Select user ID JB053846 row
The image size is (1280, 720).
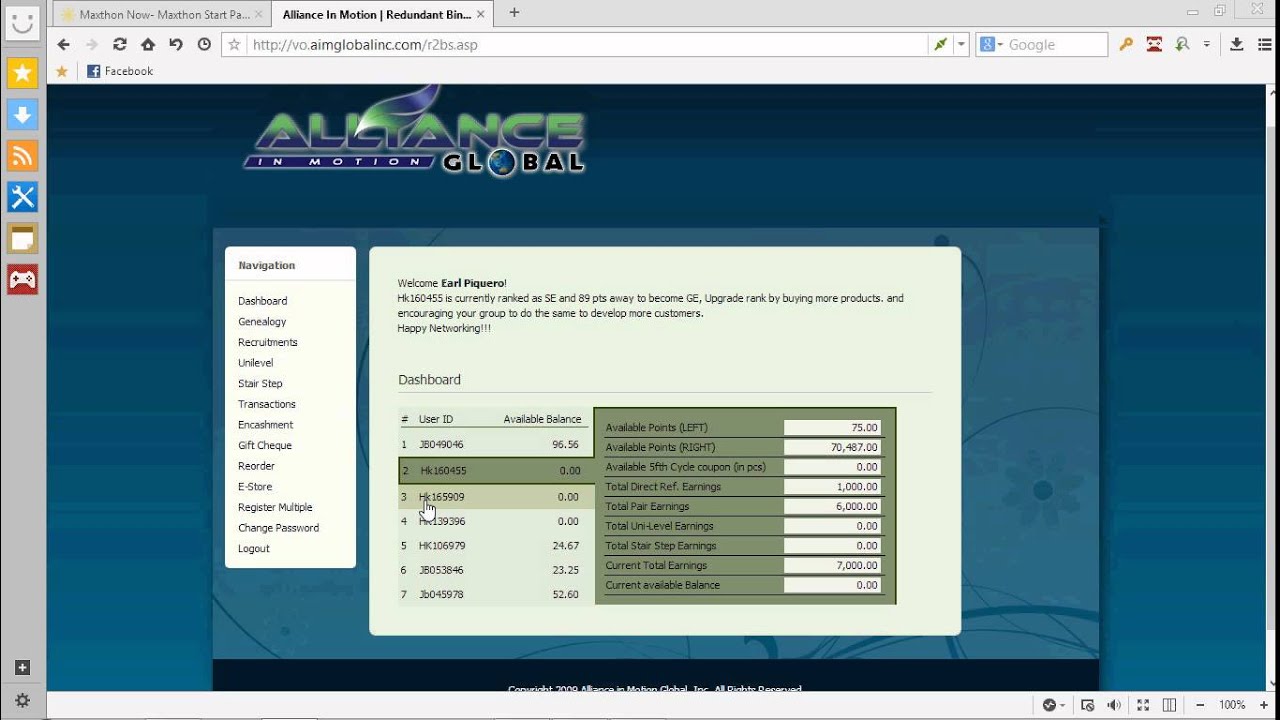coord(496,570)
